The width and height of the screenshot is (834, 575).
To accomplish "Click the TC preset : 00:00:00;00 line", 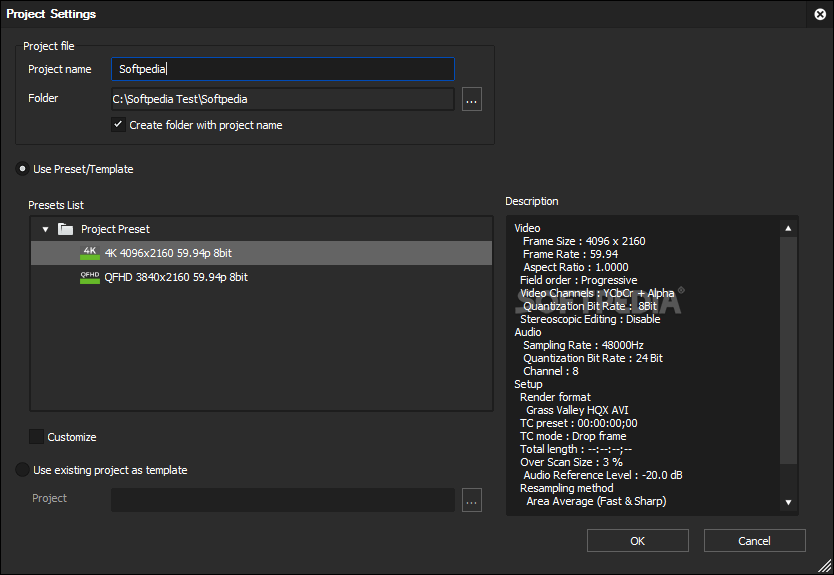I will coord(579,423).
